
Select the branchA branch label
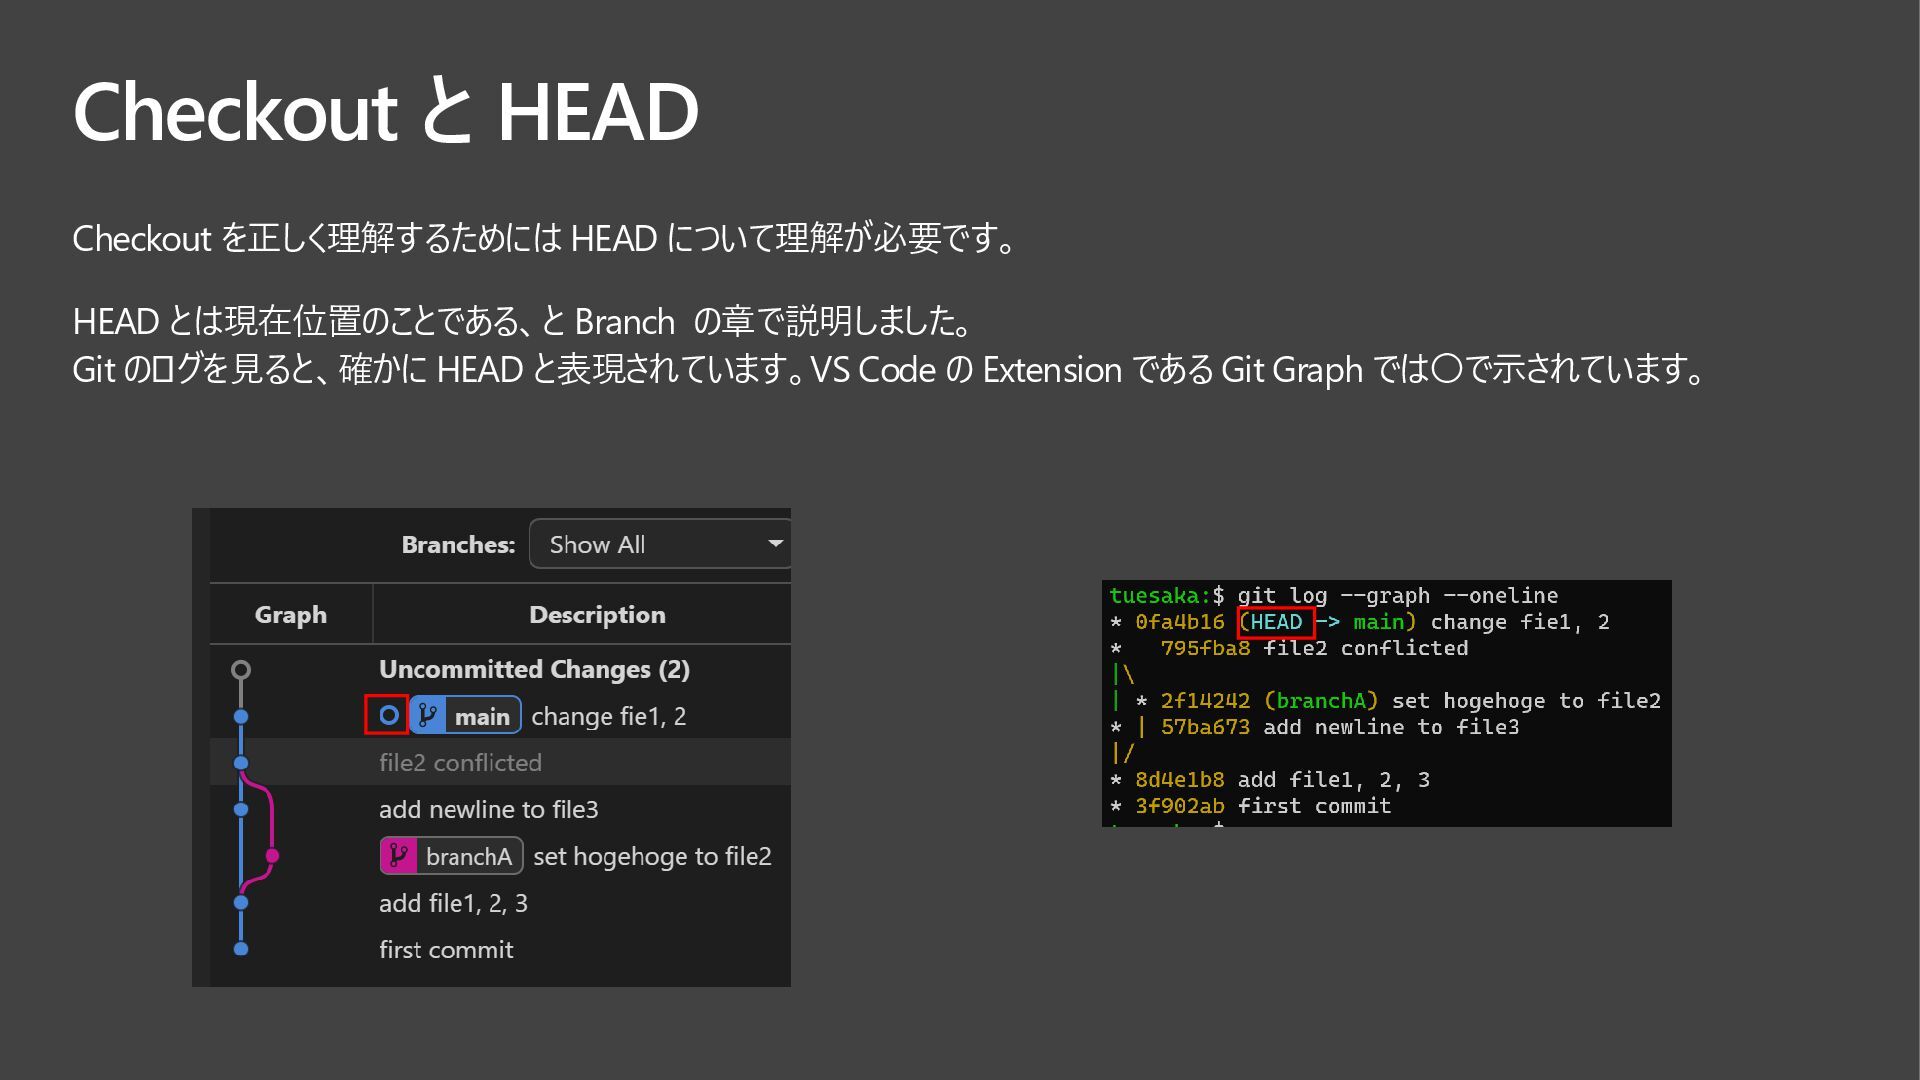pyautogui.click(x=468, y=856)
